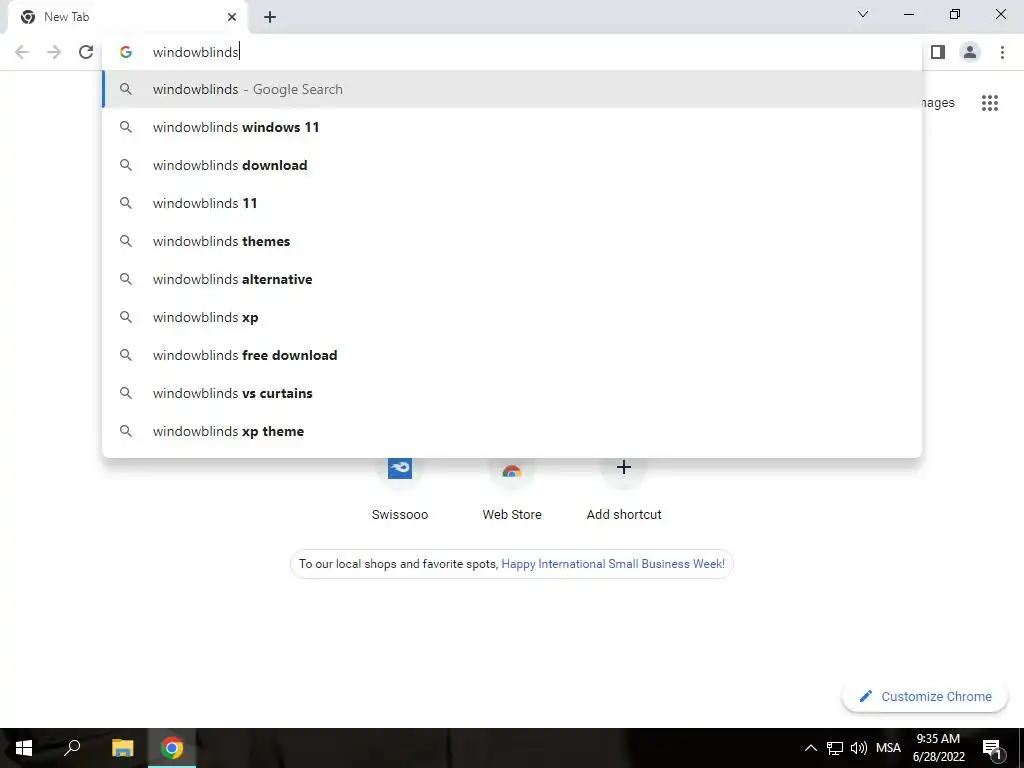Open taskbar search magnifier

72,748
